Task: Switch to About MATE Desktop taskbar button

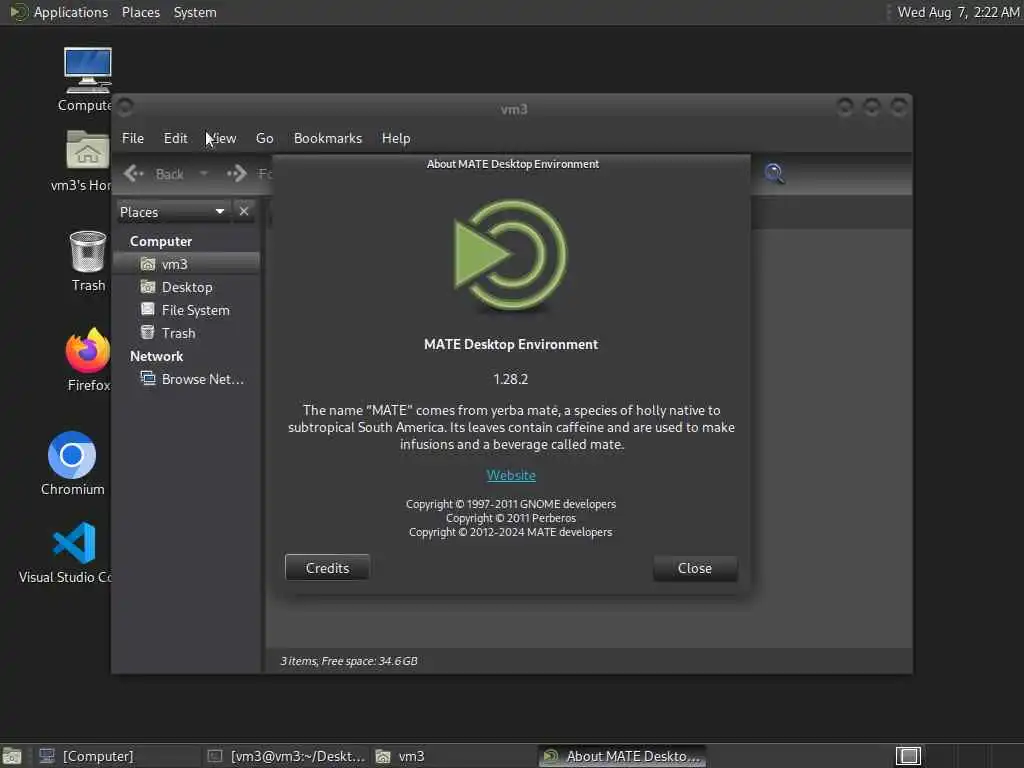Action: (622, 756)
